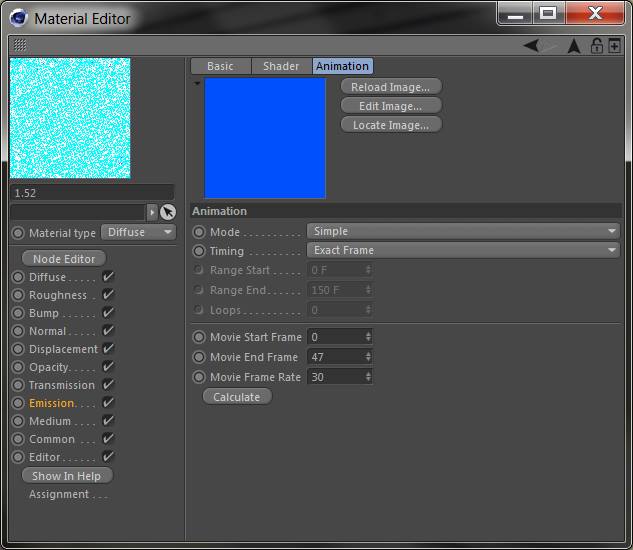
Task: Click the Diffuse channel animation dot
Action: [x=18, y=277]
